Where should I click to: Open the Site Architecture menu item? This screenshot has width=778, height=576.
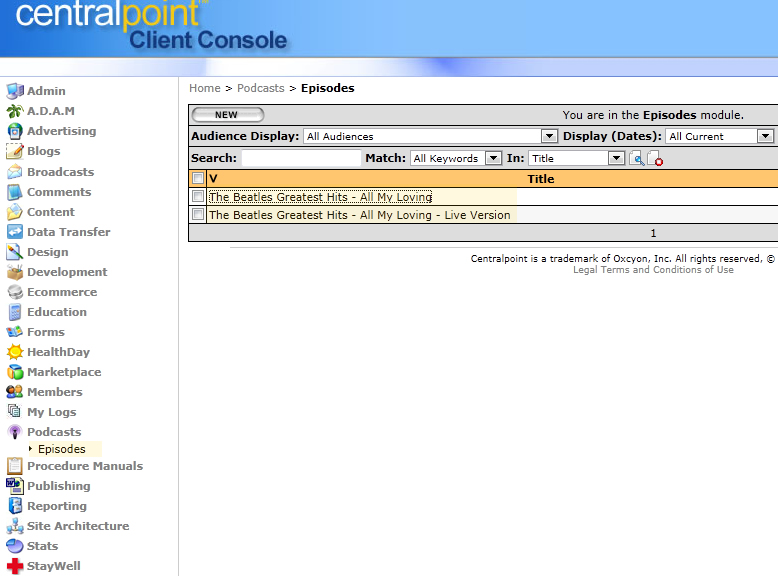click(x=78, y=526)
